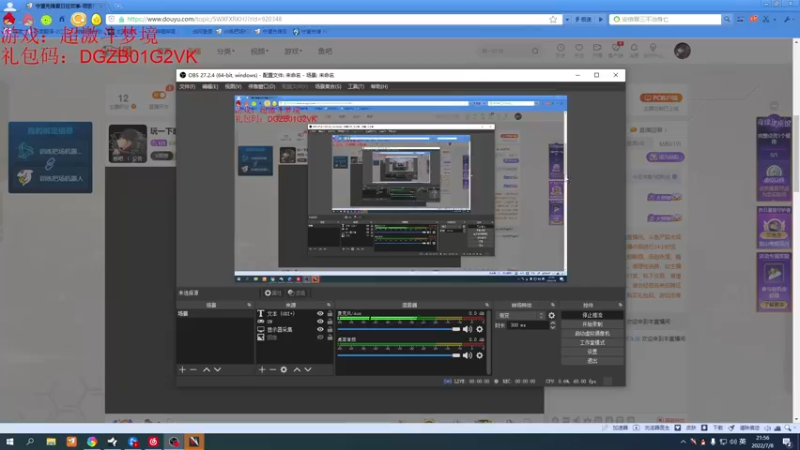
Task: Mute the microphone/Aux audio speaker icon
Action: [x=467, y=329]
